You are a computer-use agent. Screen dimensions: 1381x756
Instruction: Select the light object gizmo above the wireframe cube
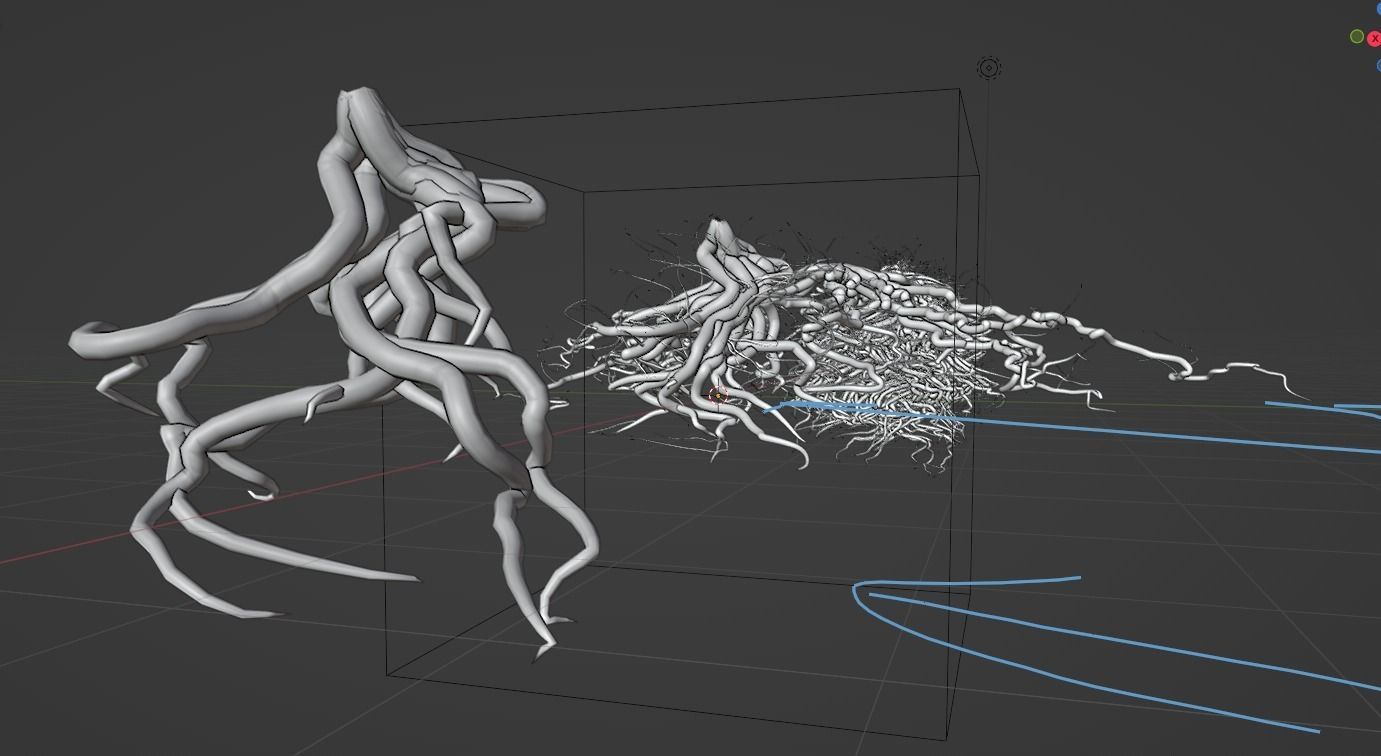click(x=988, y=67)
